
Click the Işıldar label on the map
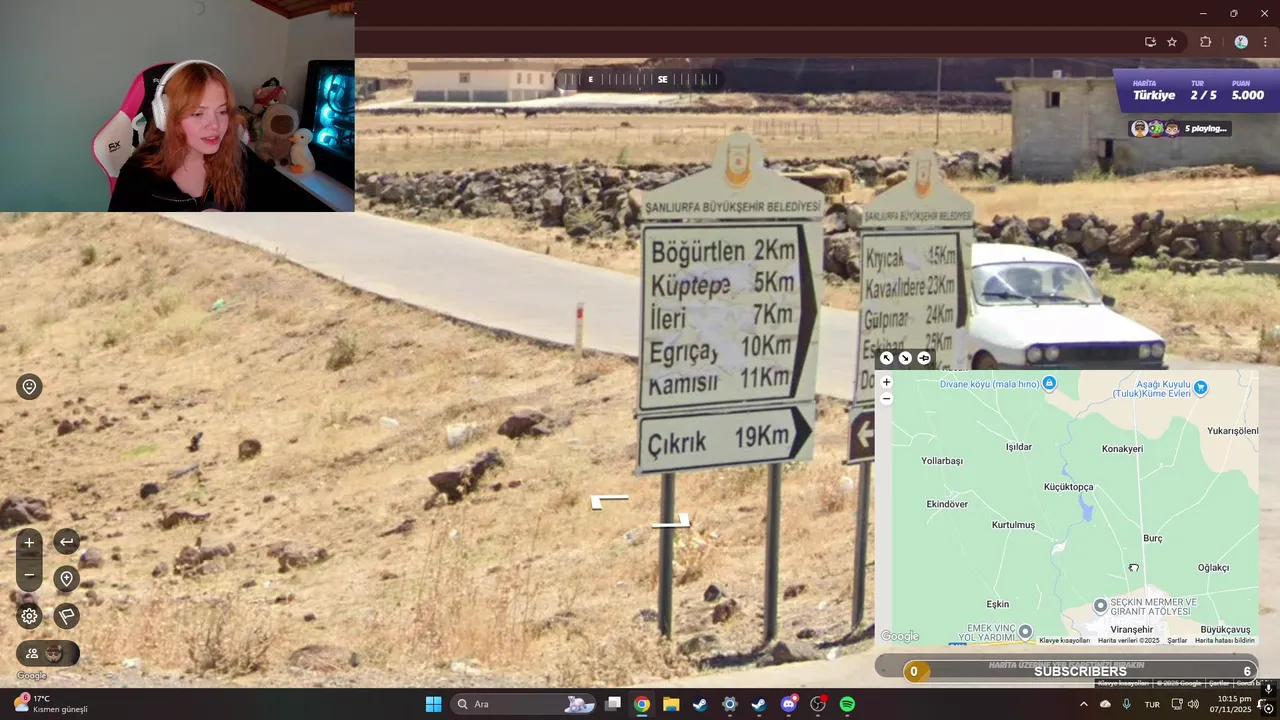click(1018, 447)
